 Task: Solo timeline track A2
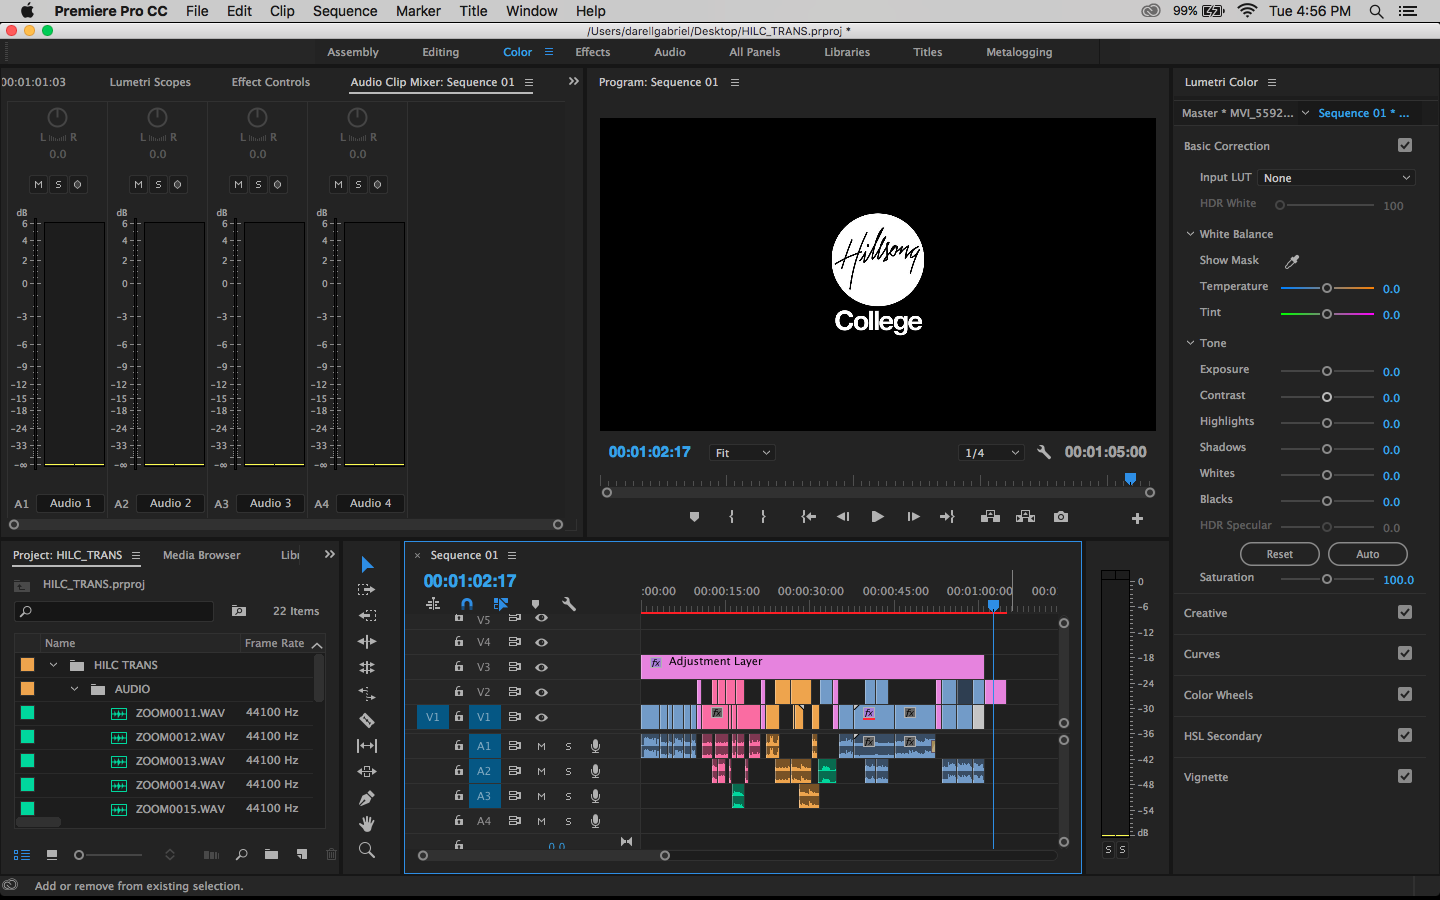568,771
